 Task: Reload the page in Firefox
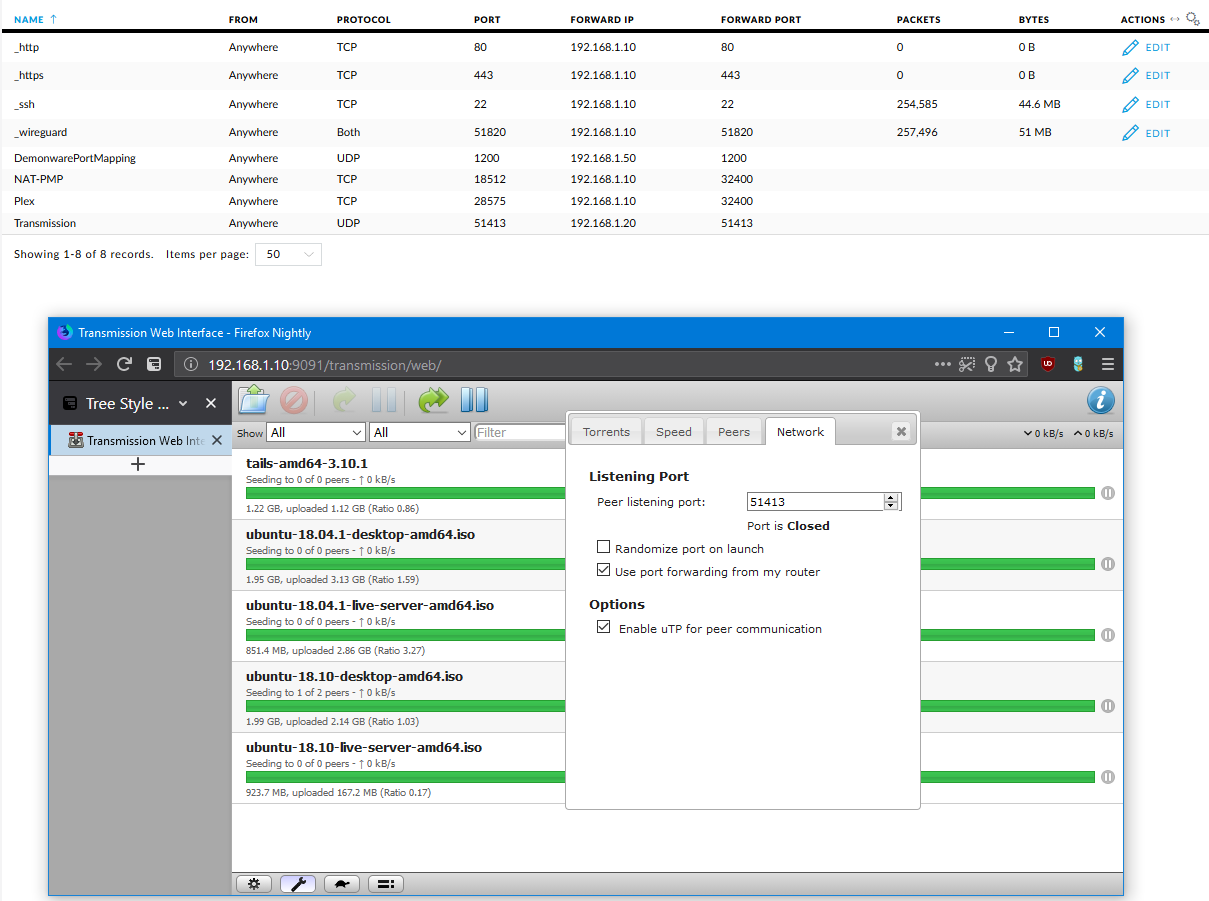[x=124, y=364]
